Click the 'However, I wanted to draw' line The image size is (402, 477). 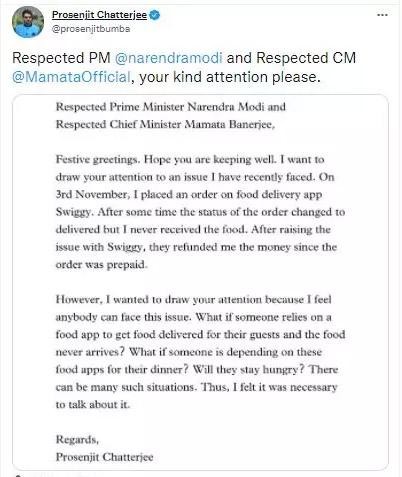(x=194, y=300)
